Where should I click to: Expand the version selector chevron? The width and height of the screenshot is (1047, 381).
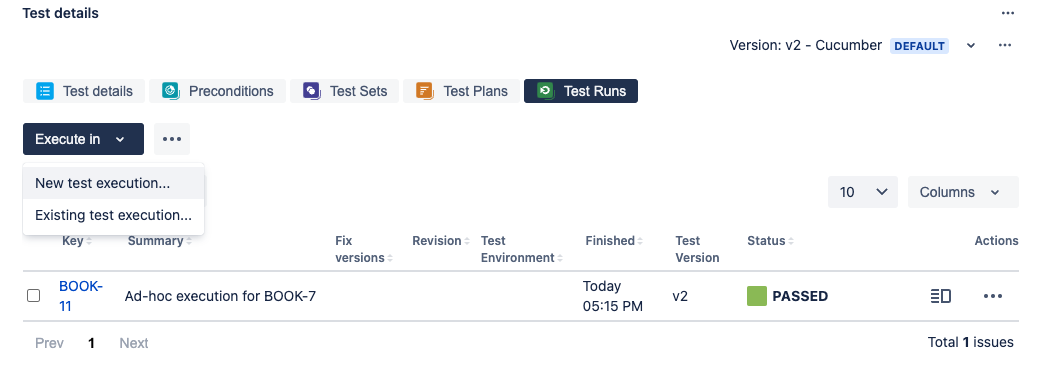pyautogui.click(x=972, y=45)
